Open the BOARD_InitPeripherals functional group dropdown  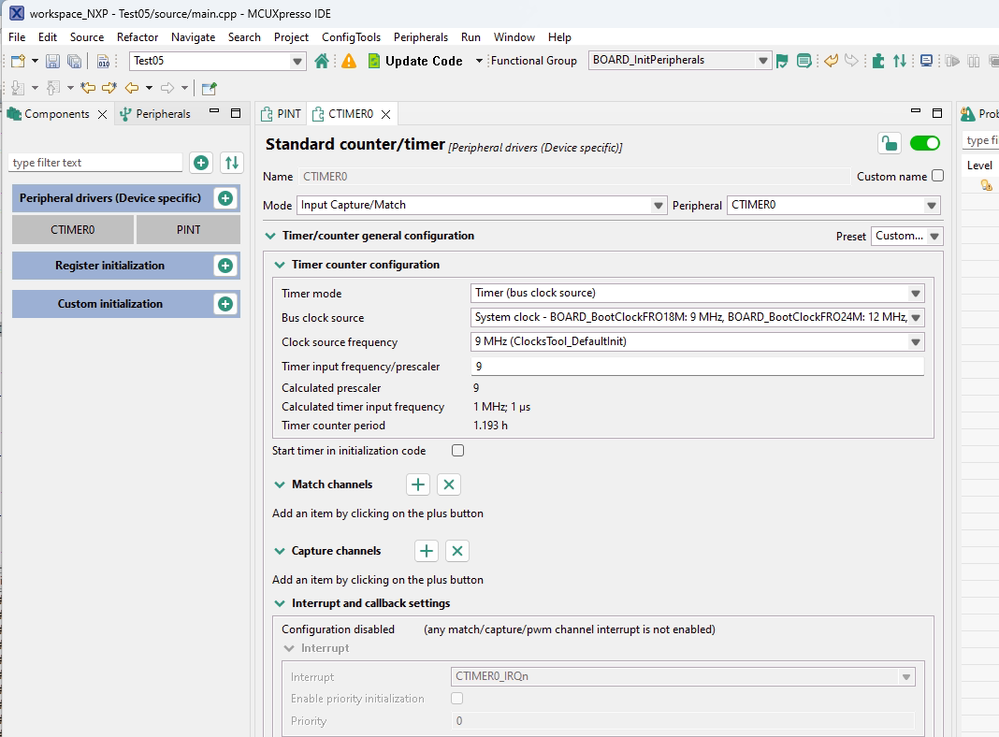click(x=763, y=61)
